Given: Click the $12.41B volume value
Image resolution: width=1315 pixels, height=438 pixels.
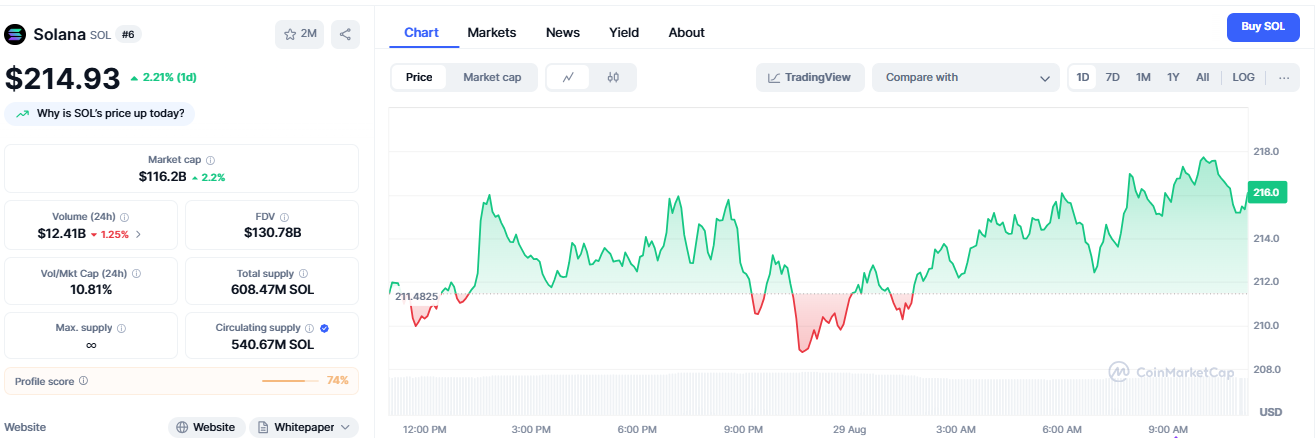Looking at the screenshot, I should tap(61, 233).
